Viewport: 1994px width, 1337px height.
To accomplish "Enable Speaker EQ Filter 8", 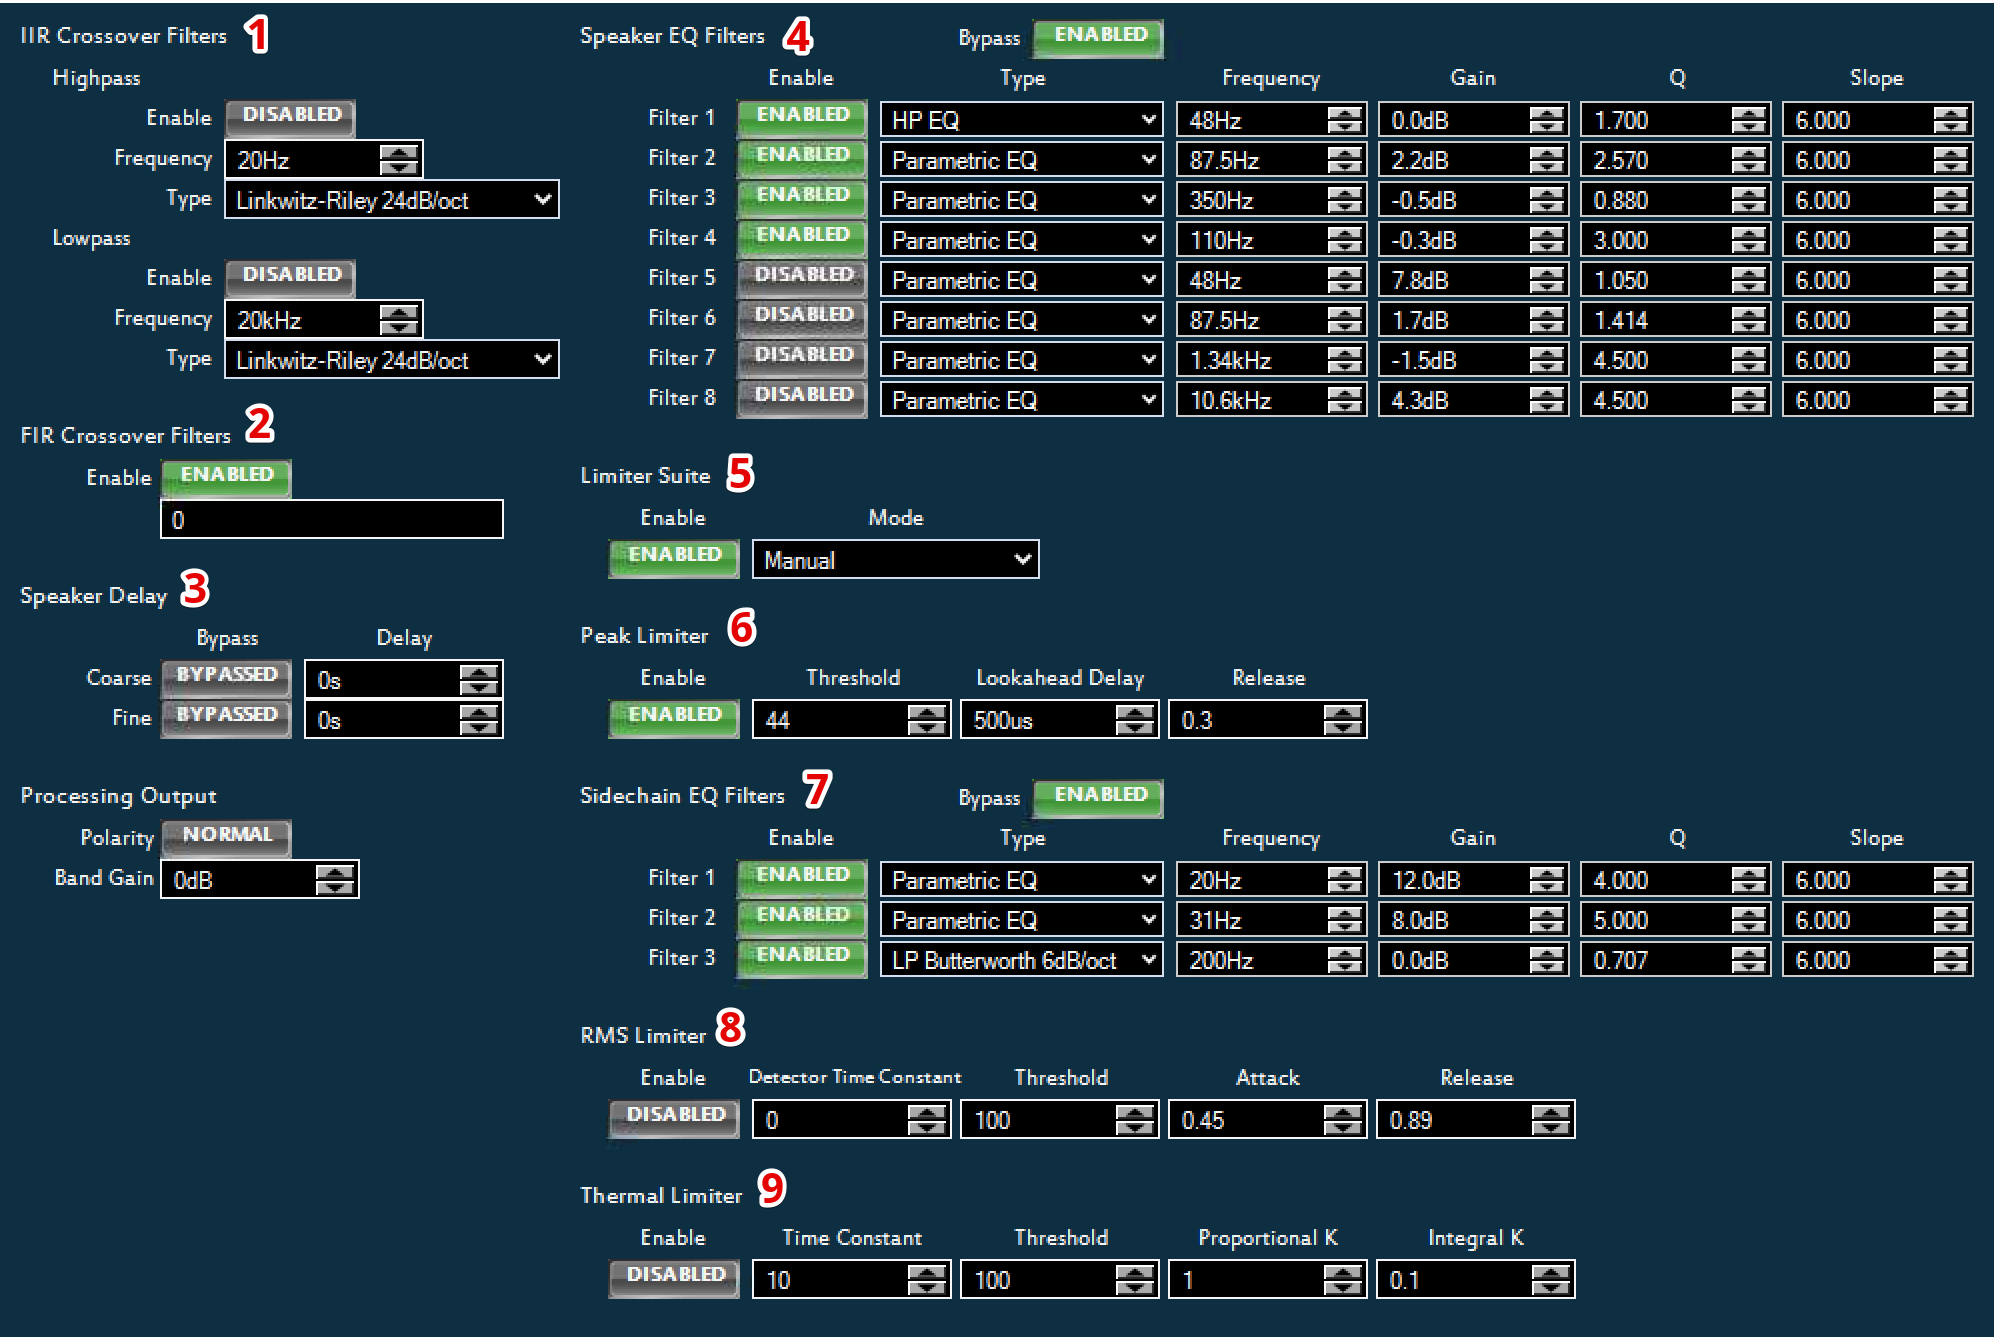I will [x=802, y=397].
